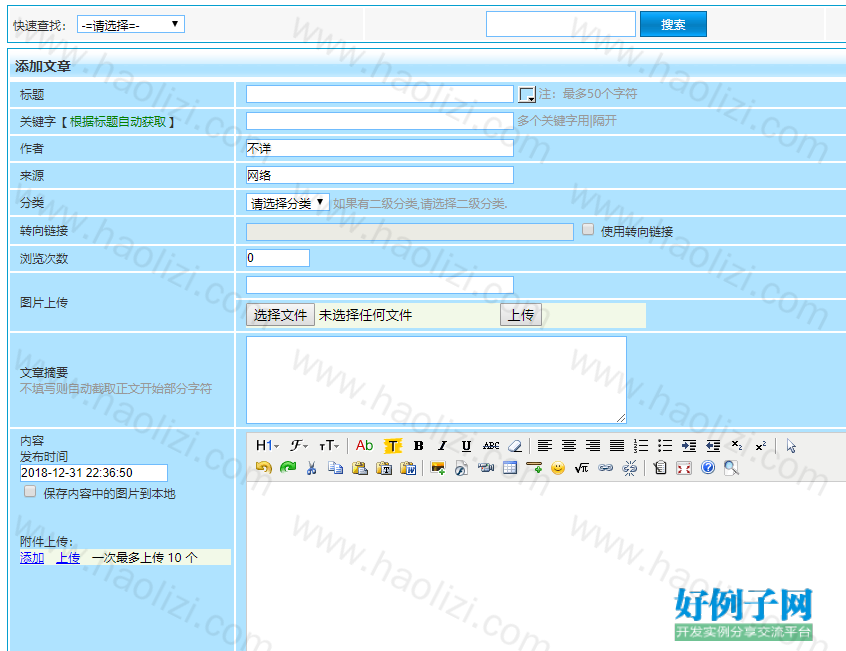Insert numbered list
The image size is (846, 651).
coord(641,446)
